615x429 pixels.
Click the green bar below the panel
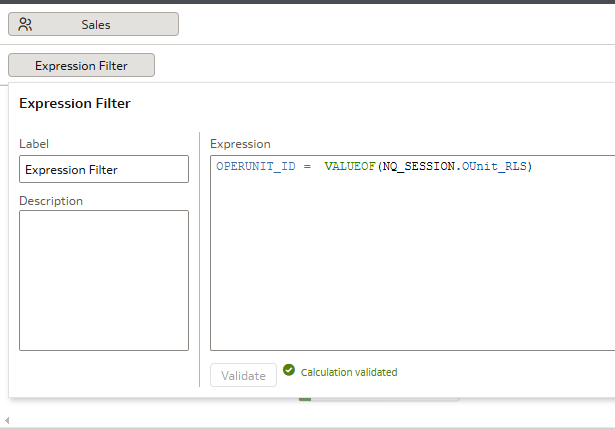305,399
